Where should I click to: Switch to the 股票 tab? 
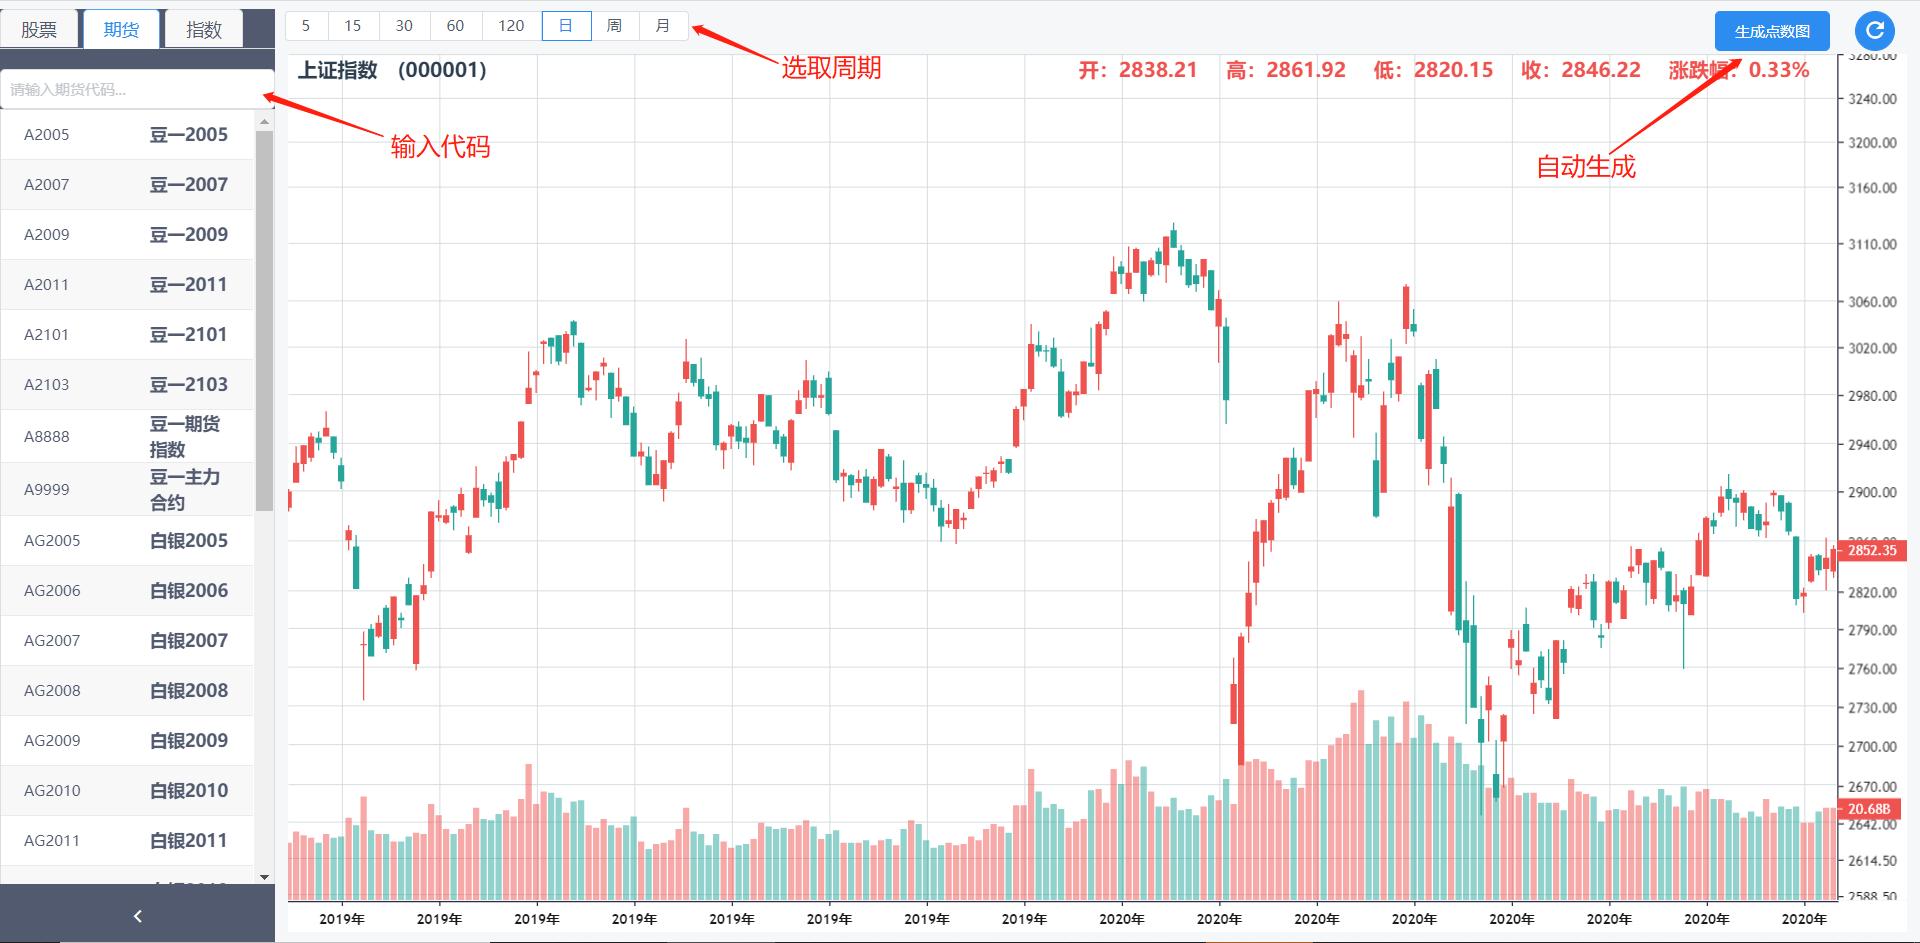(39, 30)
